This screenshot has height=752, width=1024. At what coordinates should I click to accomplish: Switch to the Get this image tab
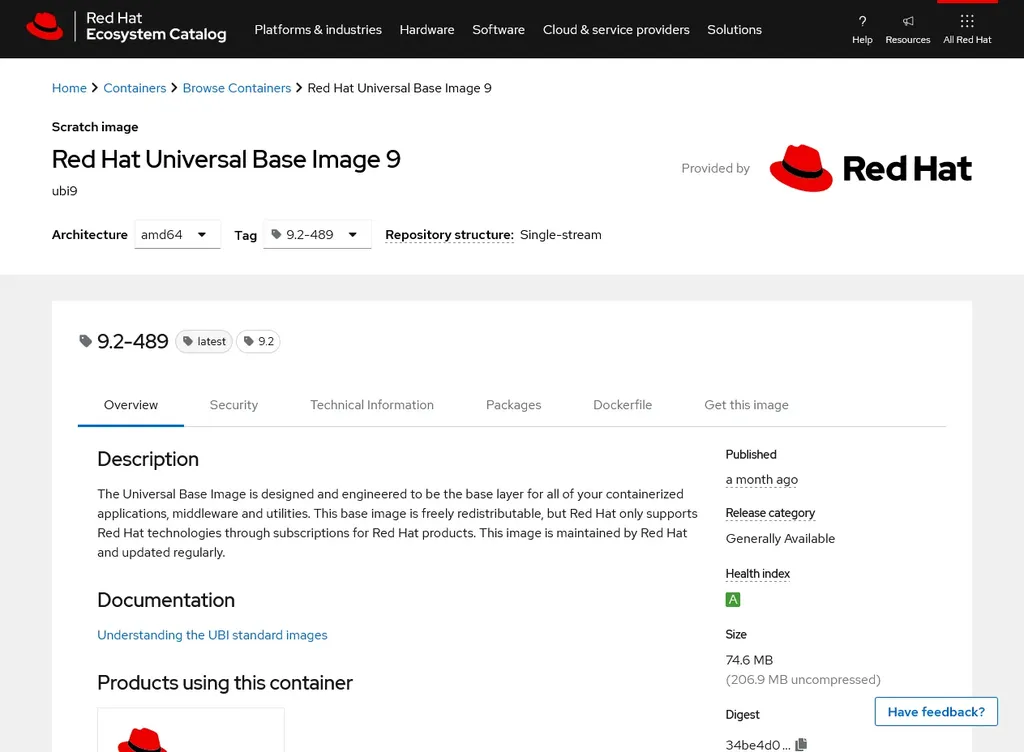pos(746,405)
